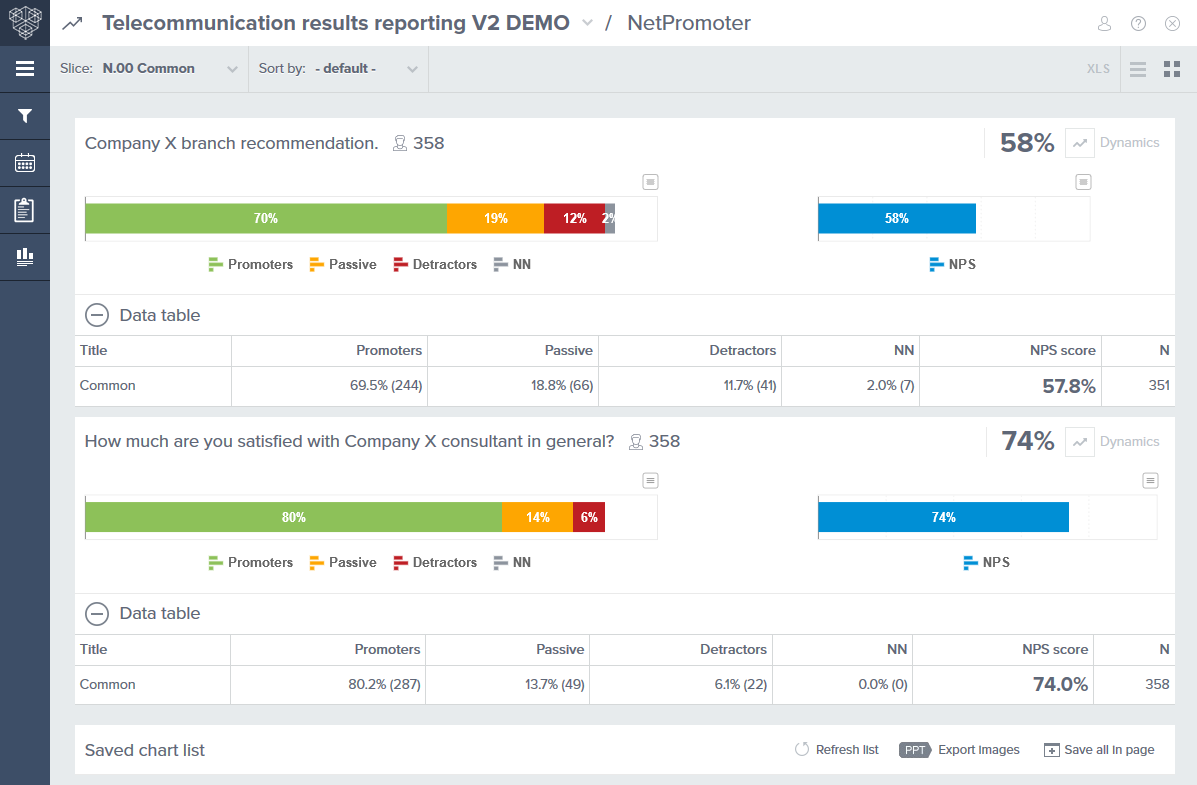Open the user account profile icon
Viewport: 1197px width, 785px height.
click(1104, 24)
